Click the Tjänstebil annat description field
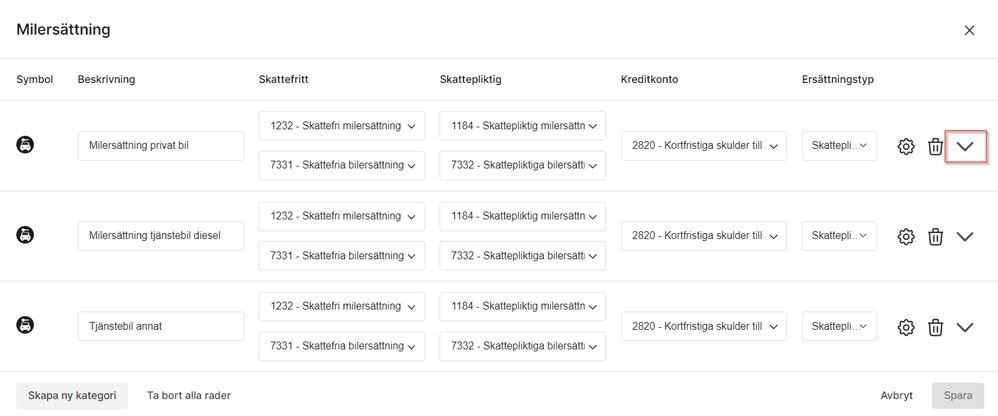Viewport: 998px width, 416px height. tap(161, 326)
